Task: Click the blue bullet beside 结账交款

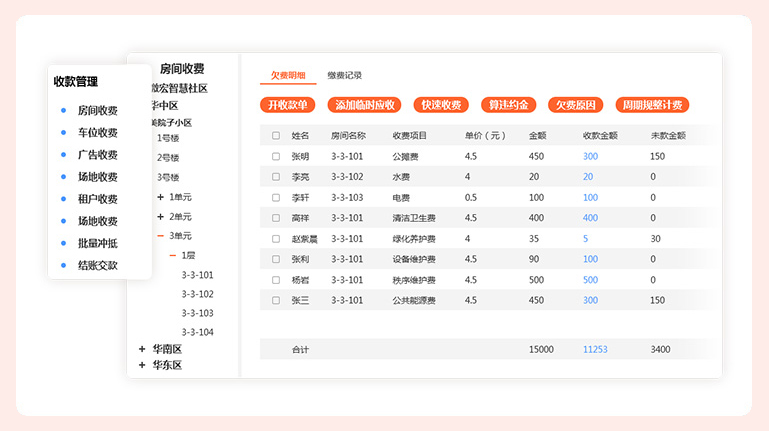Action: click(64, 265)
